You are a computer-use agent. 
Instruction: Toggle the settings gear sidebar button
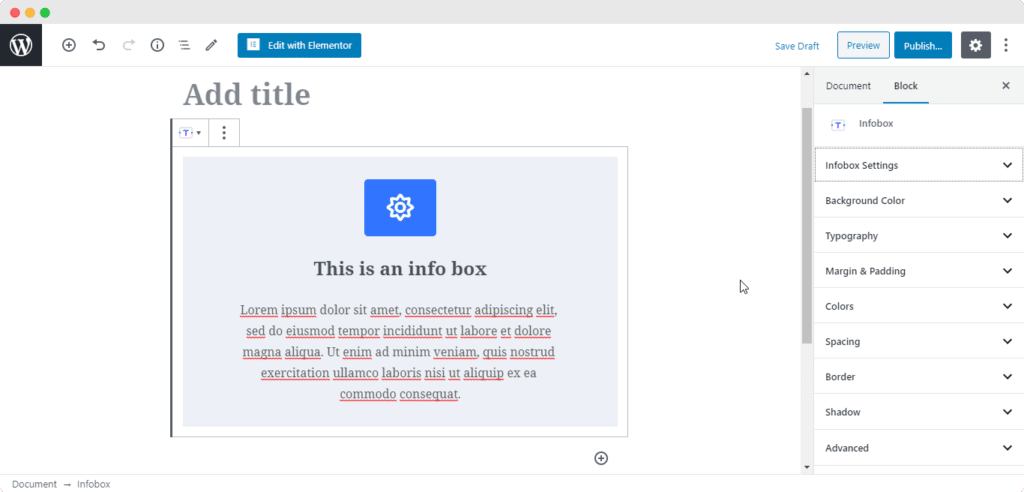(976, 45)
